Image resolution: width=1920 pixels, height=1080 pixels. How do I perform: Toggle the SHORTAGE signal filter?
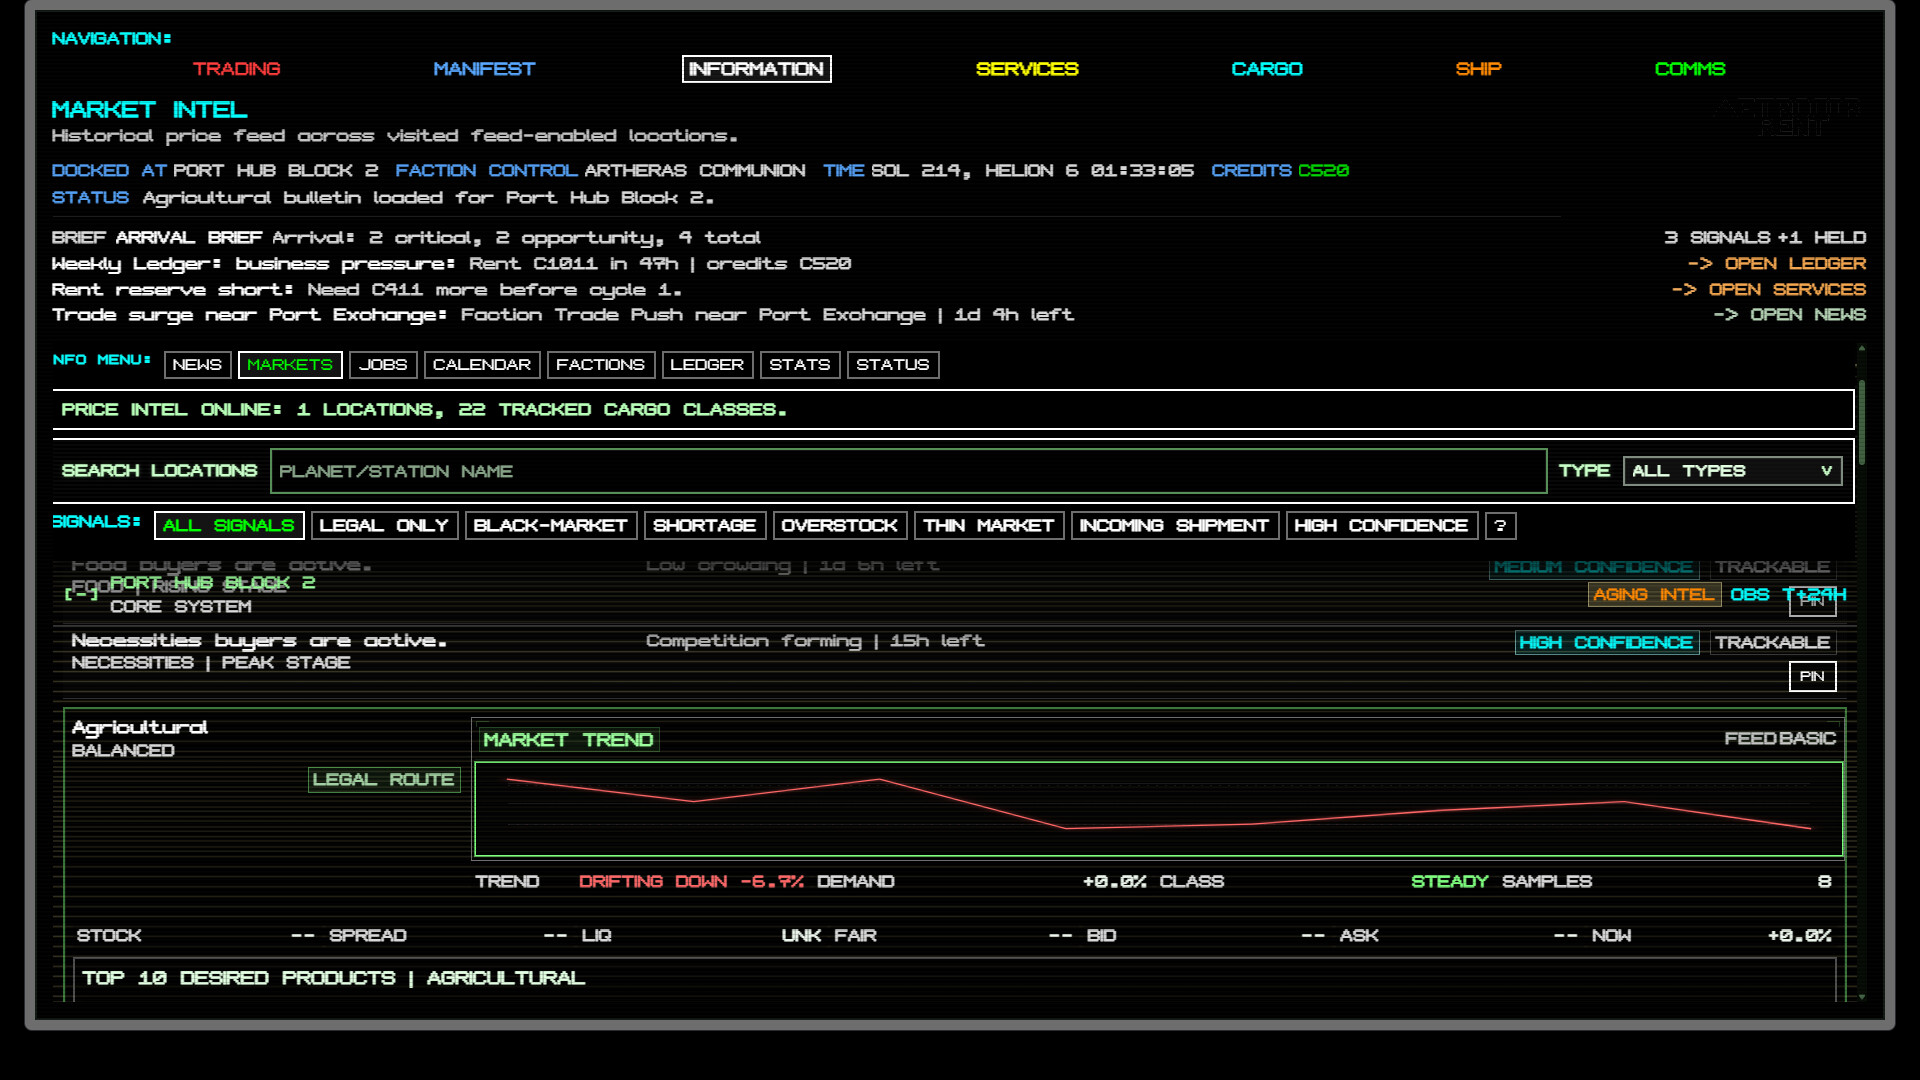click(x=705, y=526)
